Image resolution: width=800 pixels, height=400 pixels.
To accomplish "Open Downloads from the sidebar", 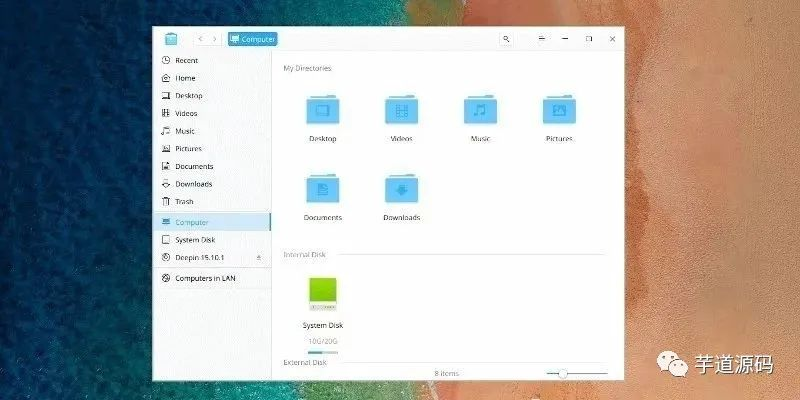I will tap(212, 184).
